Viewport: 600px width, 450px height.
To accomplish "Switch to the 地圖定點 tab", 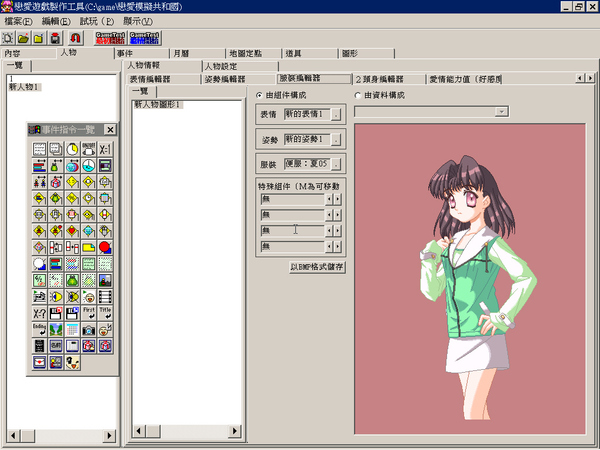I will tap(254, 54).
